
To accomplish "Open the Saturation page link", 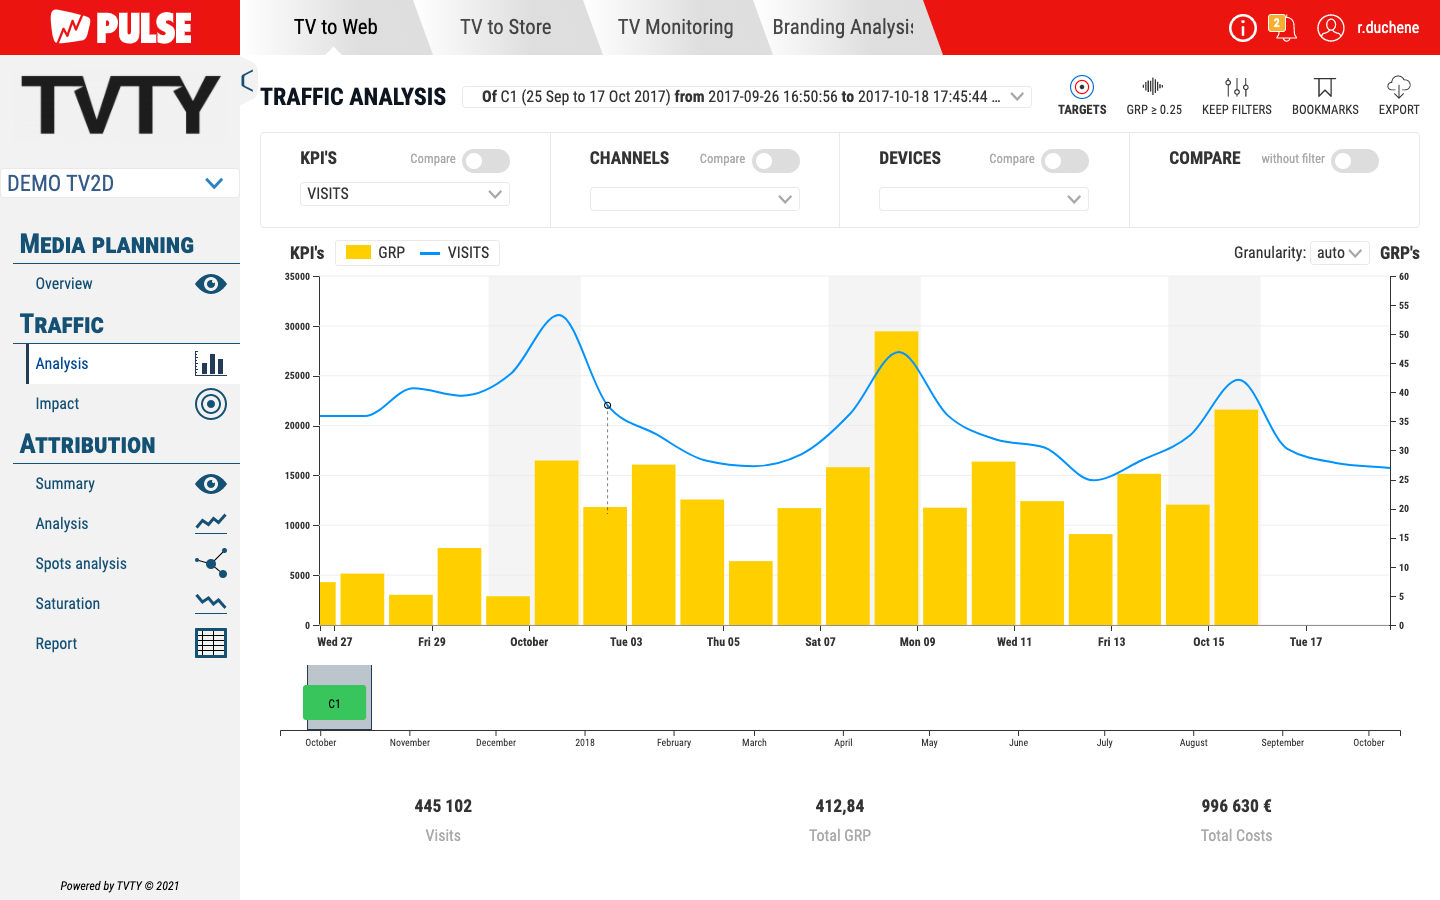I will tap(68, 604).
